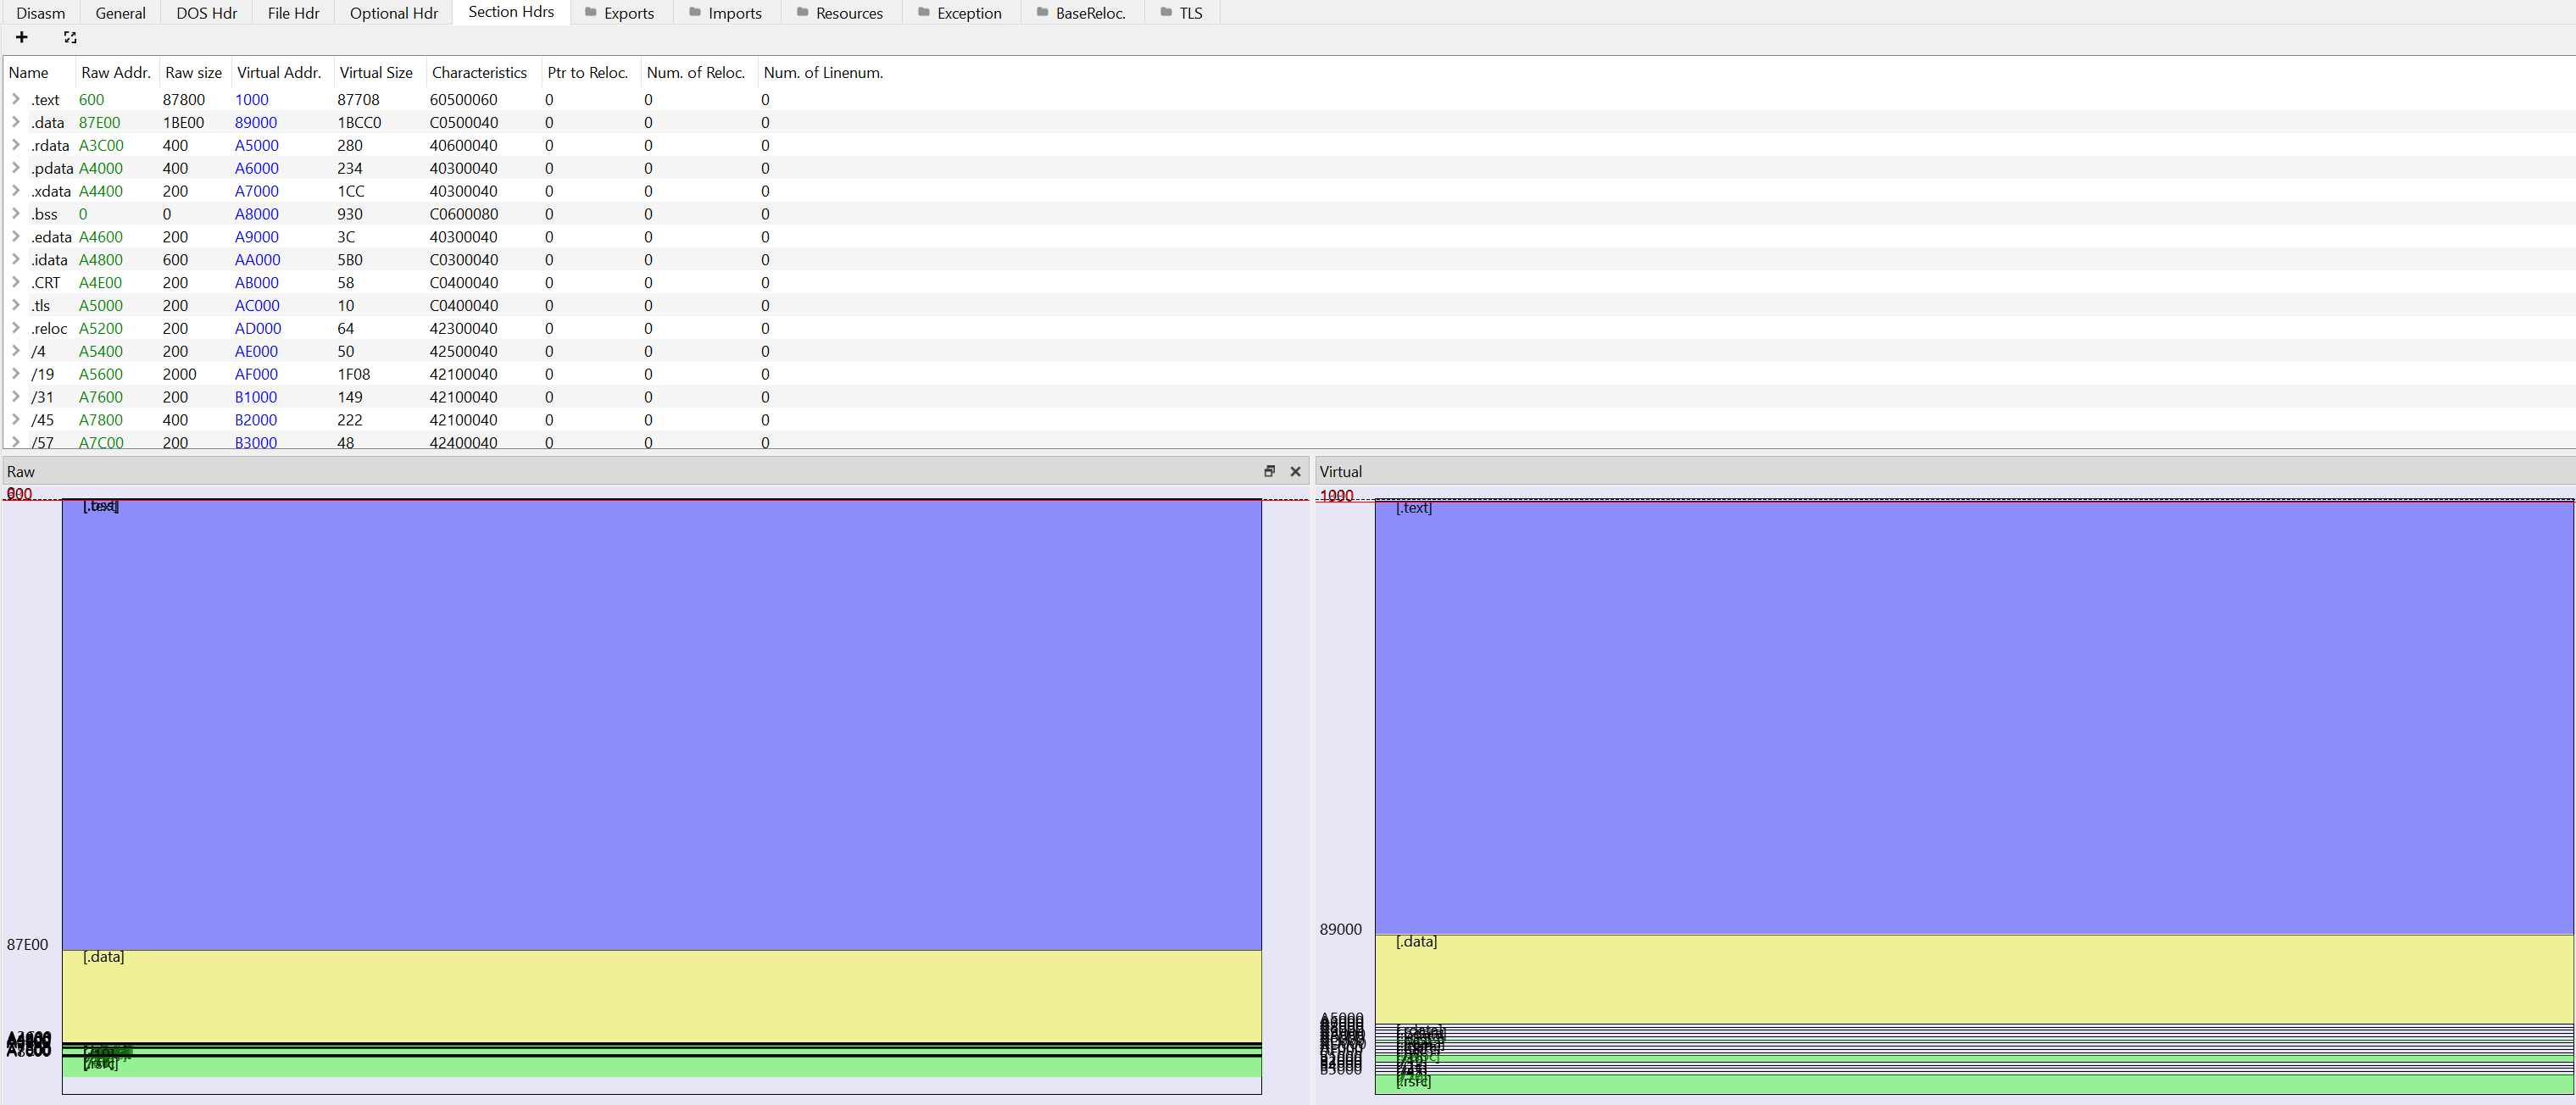This screenshot has width=2576, height=1105.
Task: Click the yellow .data block in Raw view
Action: point(662,996)
